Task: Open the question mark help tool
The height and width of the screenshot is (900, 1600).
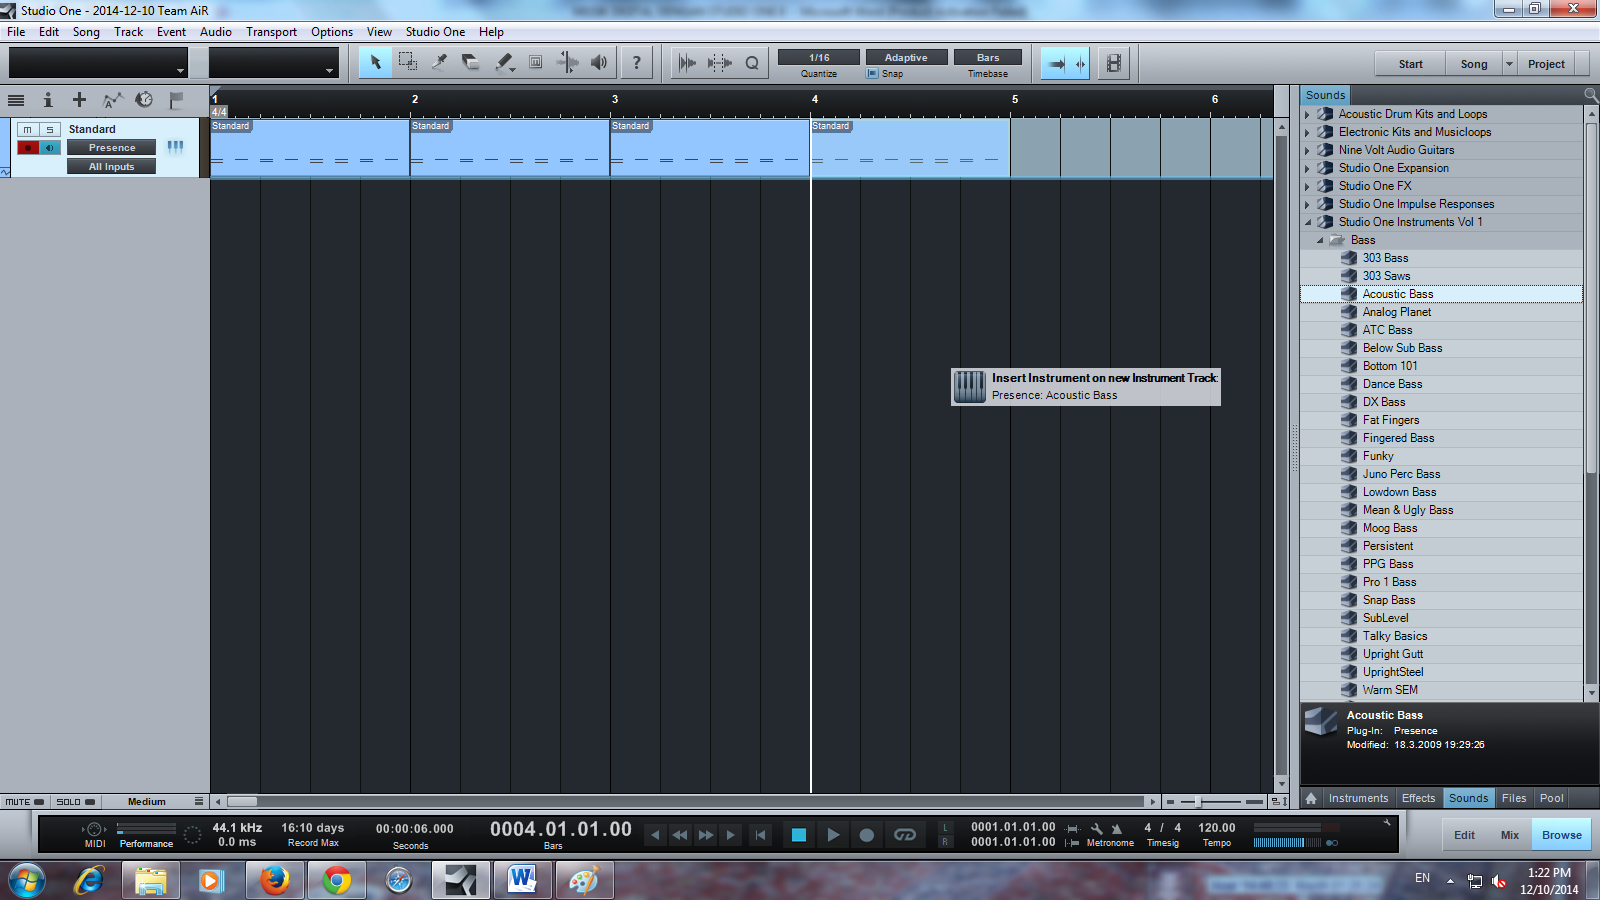Action: [636, 62]
